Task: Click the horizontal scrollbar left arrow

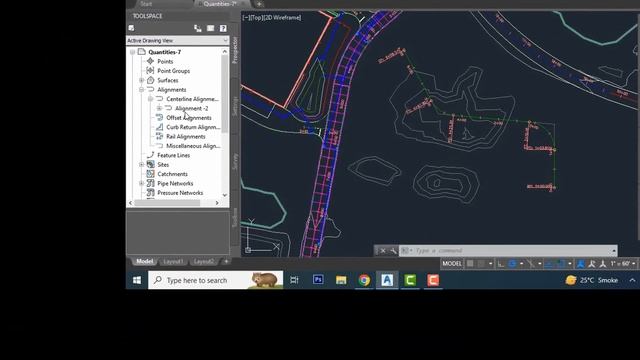Action: point(131,203)
